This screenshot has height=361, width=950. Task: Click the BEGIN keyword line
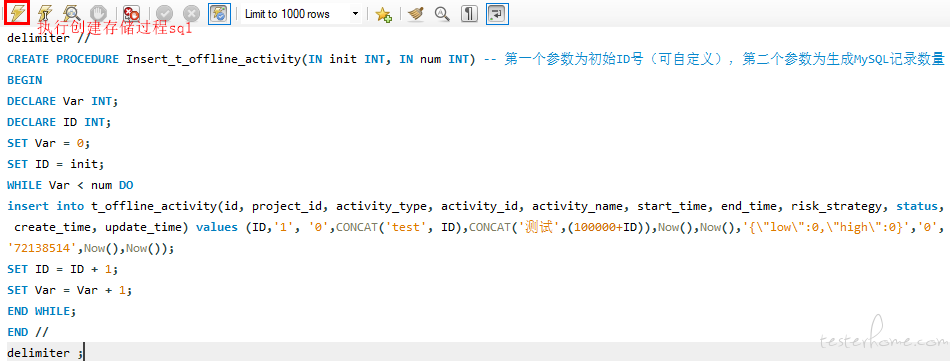tap(25, 80)
